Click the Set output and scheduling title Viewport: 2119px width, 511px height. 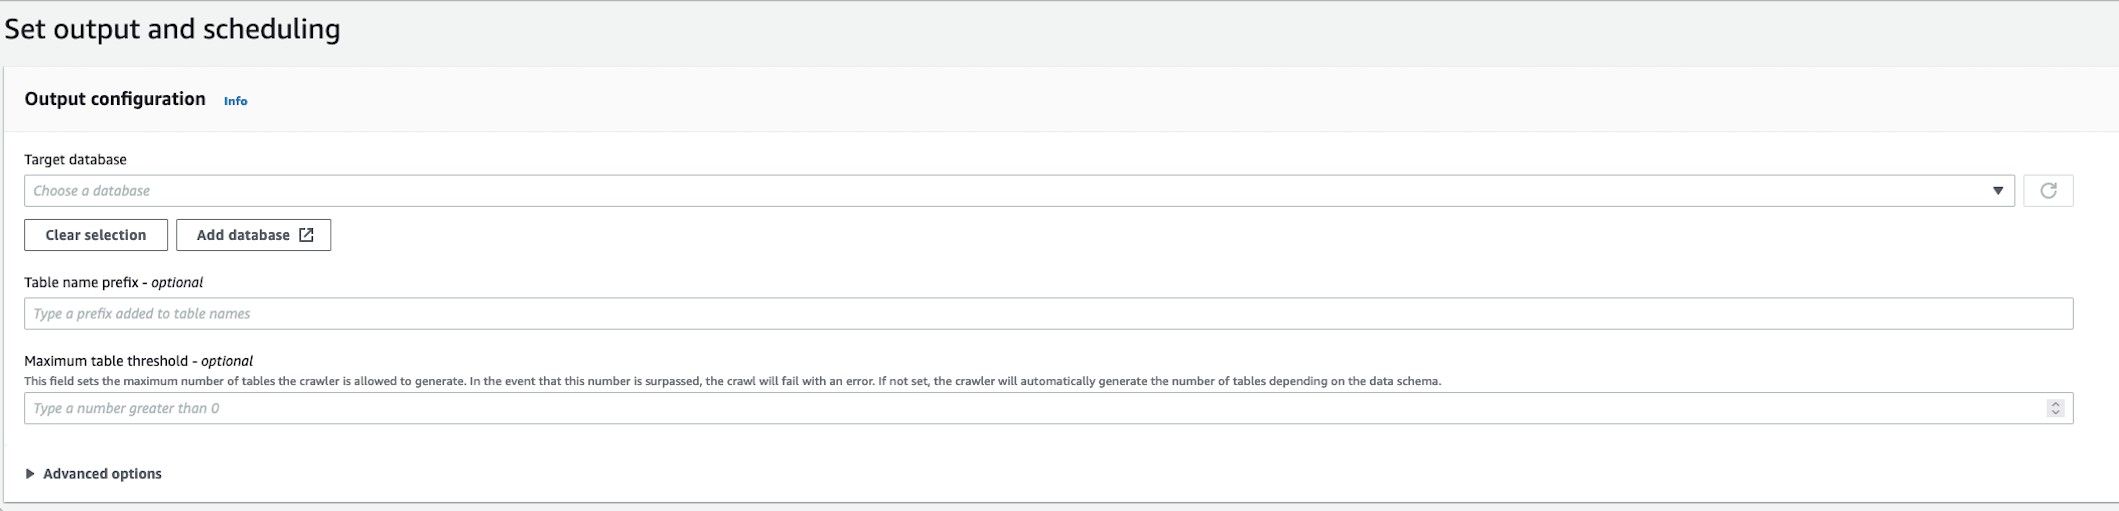(x=172, y=29)
